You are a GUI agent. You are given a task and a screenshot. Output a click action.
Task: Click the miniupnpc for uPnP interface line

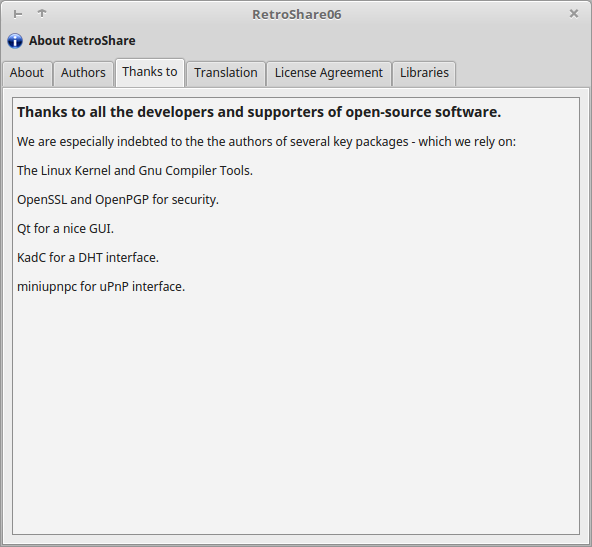pos(101,287)
